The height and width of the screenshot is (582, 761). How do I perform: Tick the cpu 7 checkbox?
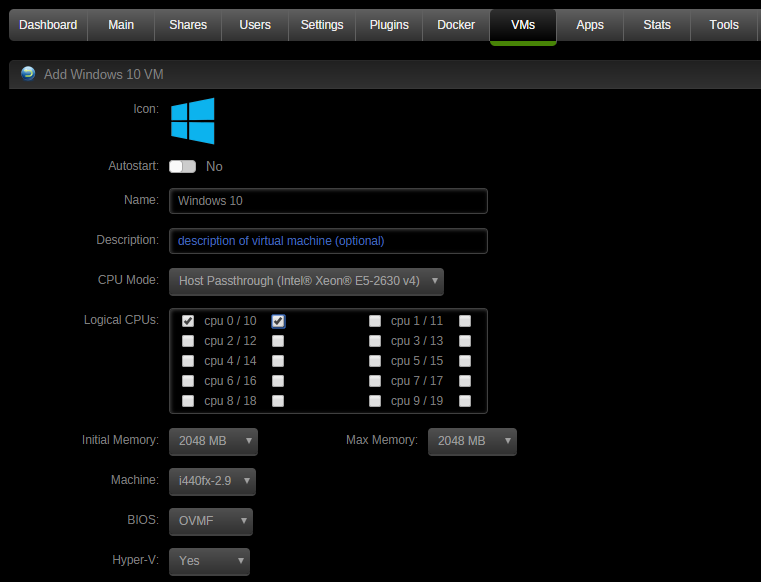(375, 381)
